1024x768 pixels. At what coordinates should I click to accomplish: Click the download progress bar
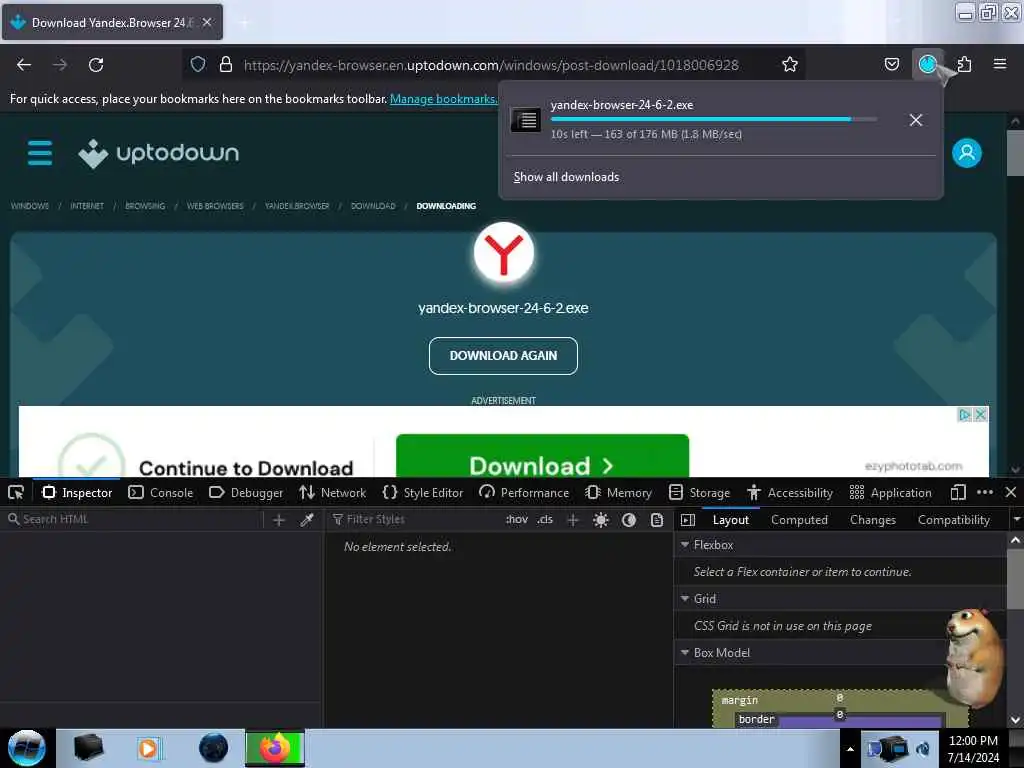(714, 120)
